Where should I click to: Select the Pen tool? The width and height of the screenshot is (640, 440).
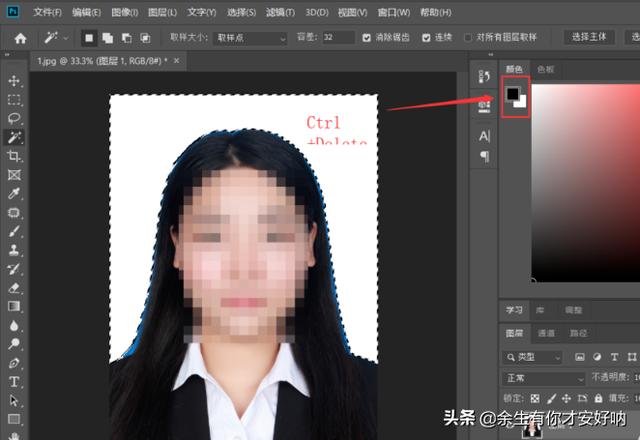click(14, 363)
